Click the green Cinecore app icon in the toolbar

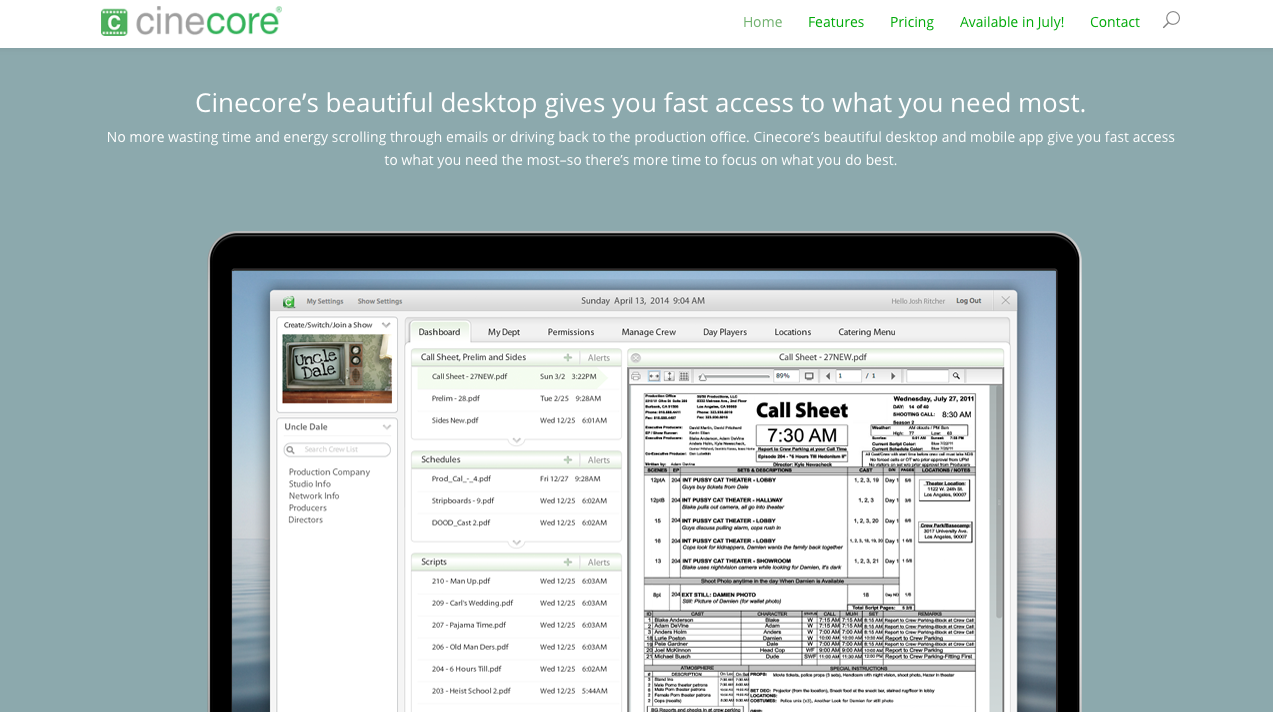pyautogui.click(x=289, y=301)
